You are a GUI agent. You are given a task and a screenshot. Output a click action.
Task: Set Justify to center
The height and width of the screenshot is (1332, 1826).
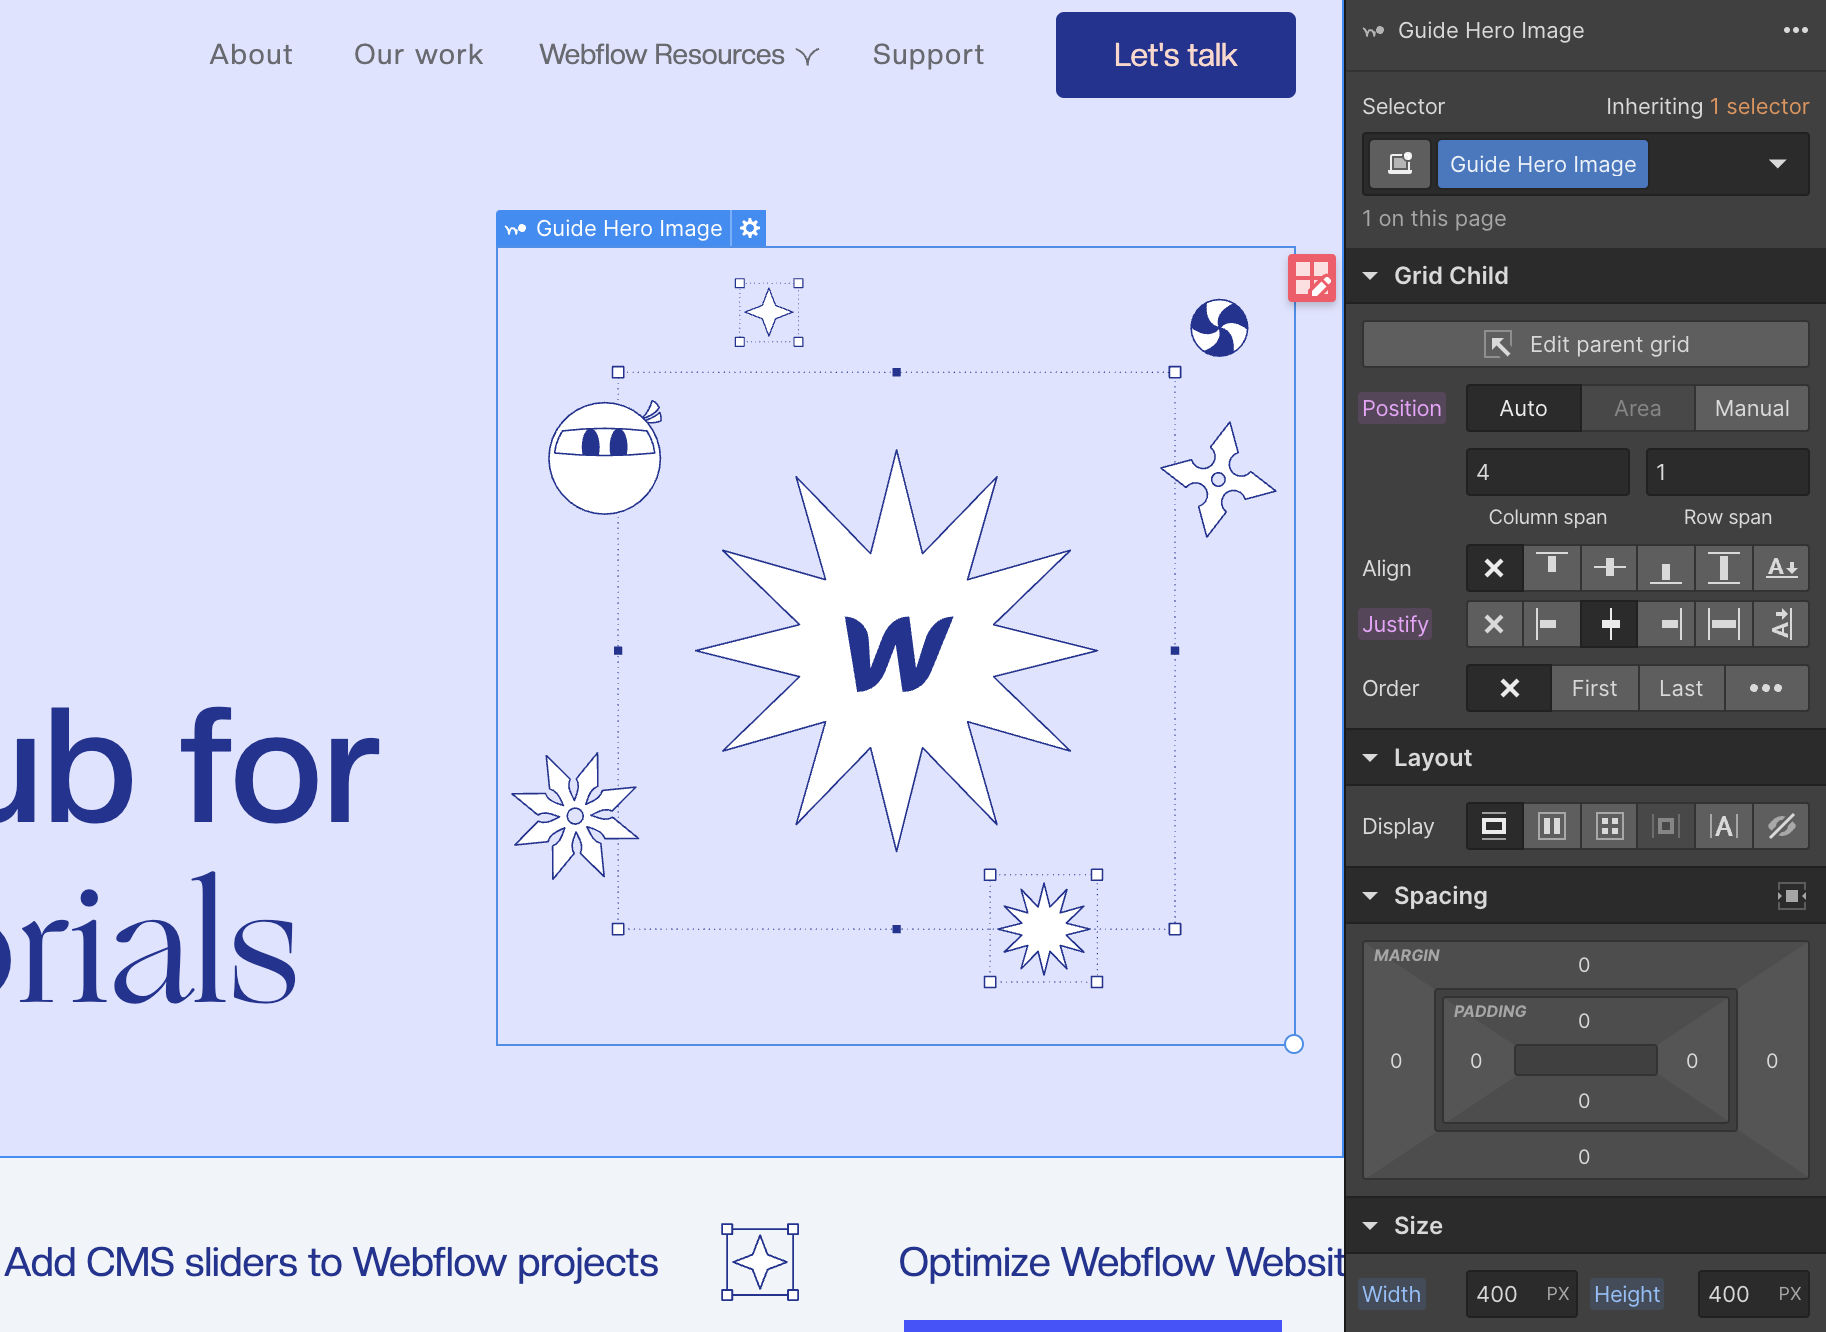coord(1610,624)
